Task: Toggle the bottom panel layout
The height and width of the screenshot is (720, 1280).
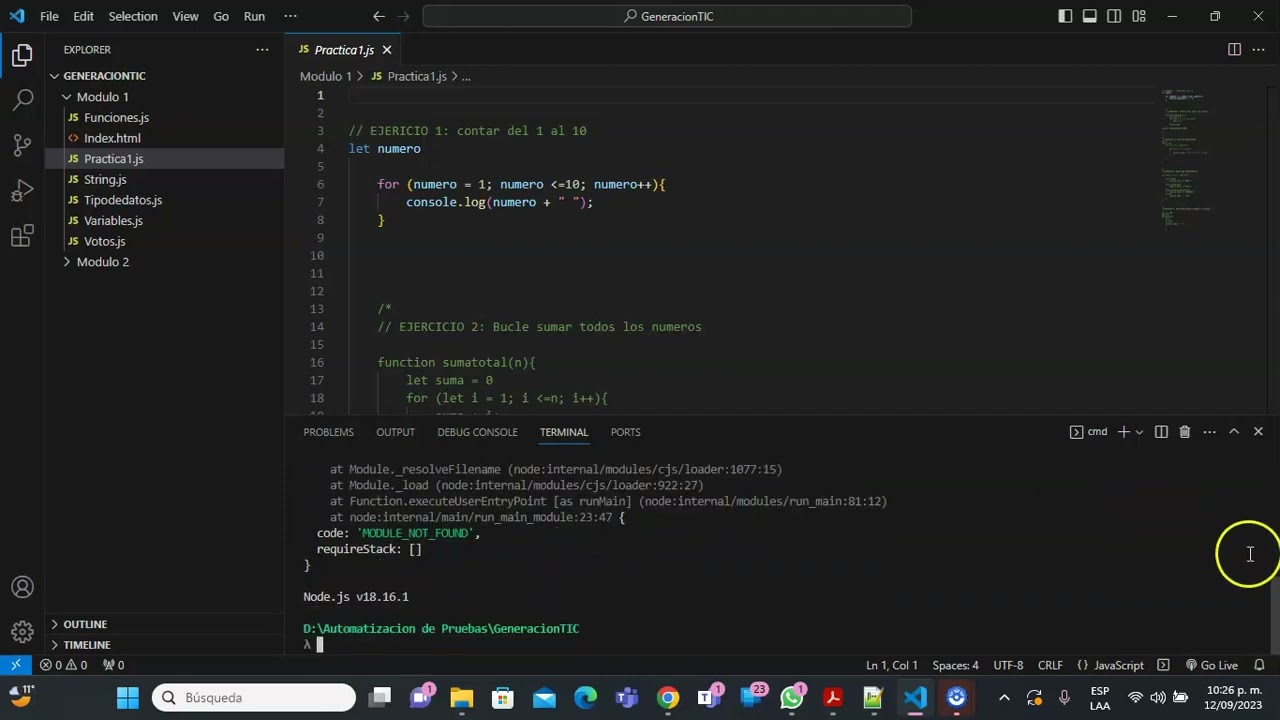Action: pyautogui.click(x=1090, y=16)
